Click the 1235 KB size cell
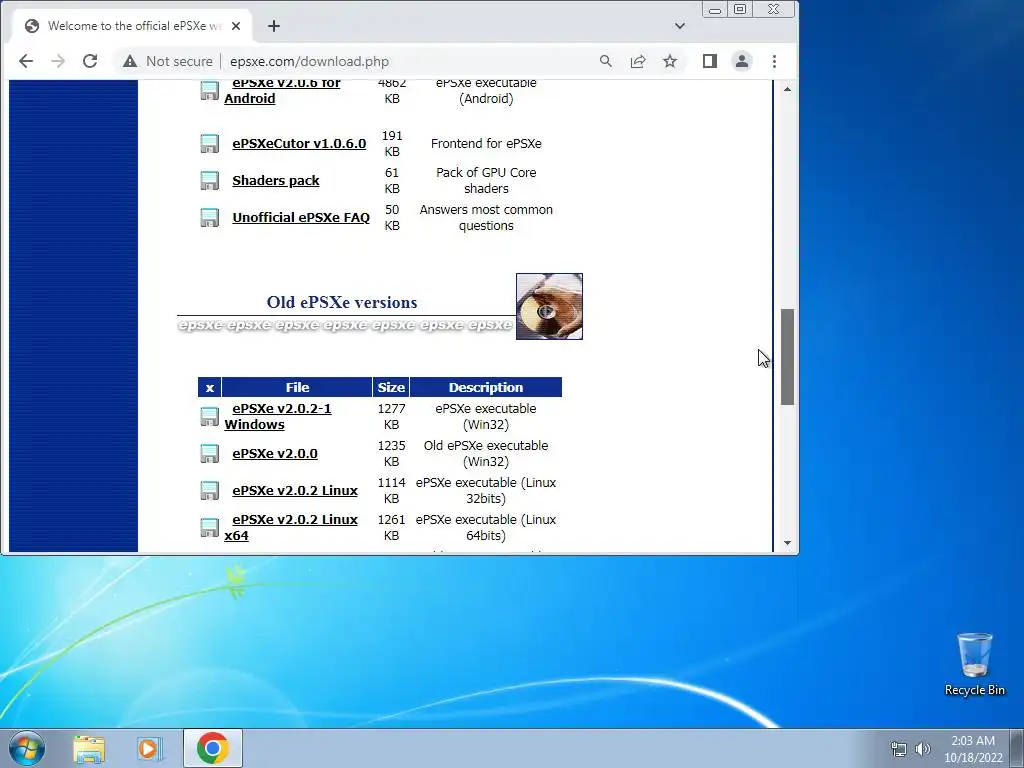Image resolution: width=1024 pixels, height=768 pixels. click(391, 454)
